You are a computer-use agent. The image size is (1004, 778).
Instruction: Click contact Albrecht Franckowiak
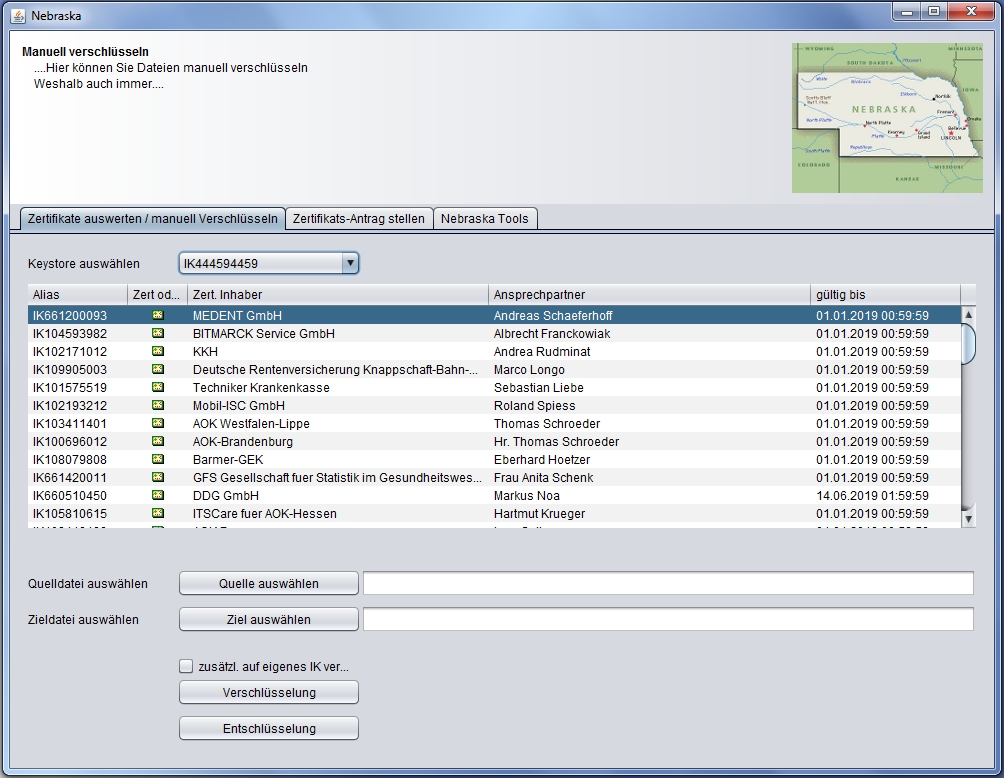pos(552,334)
